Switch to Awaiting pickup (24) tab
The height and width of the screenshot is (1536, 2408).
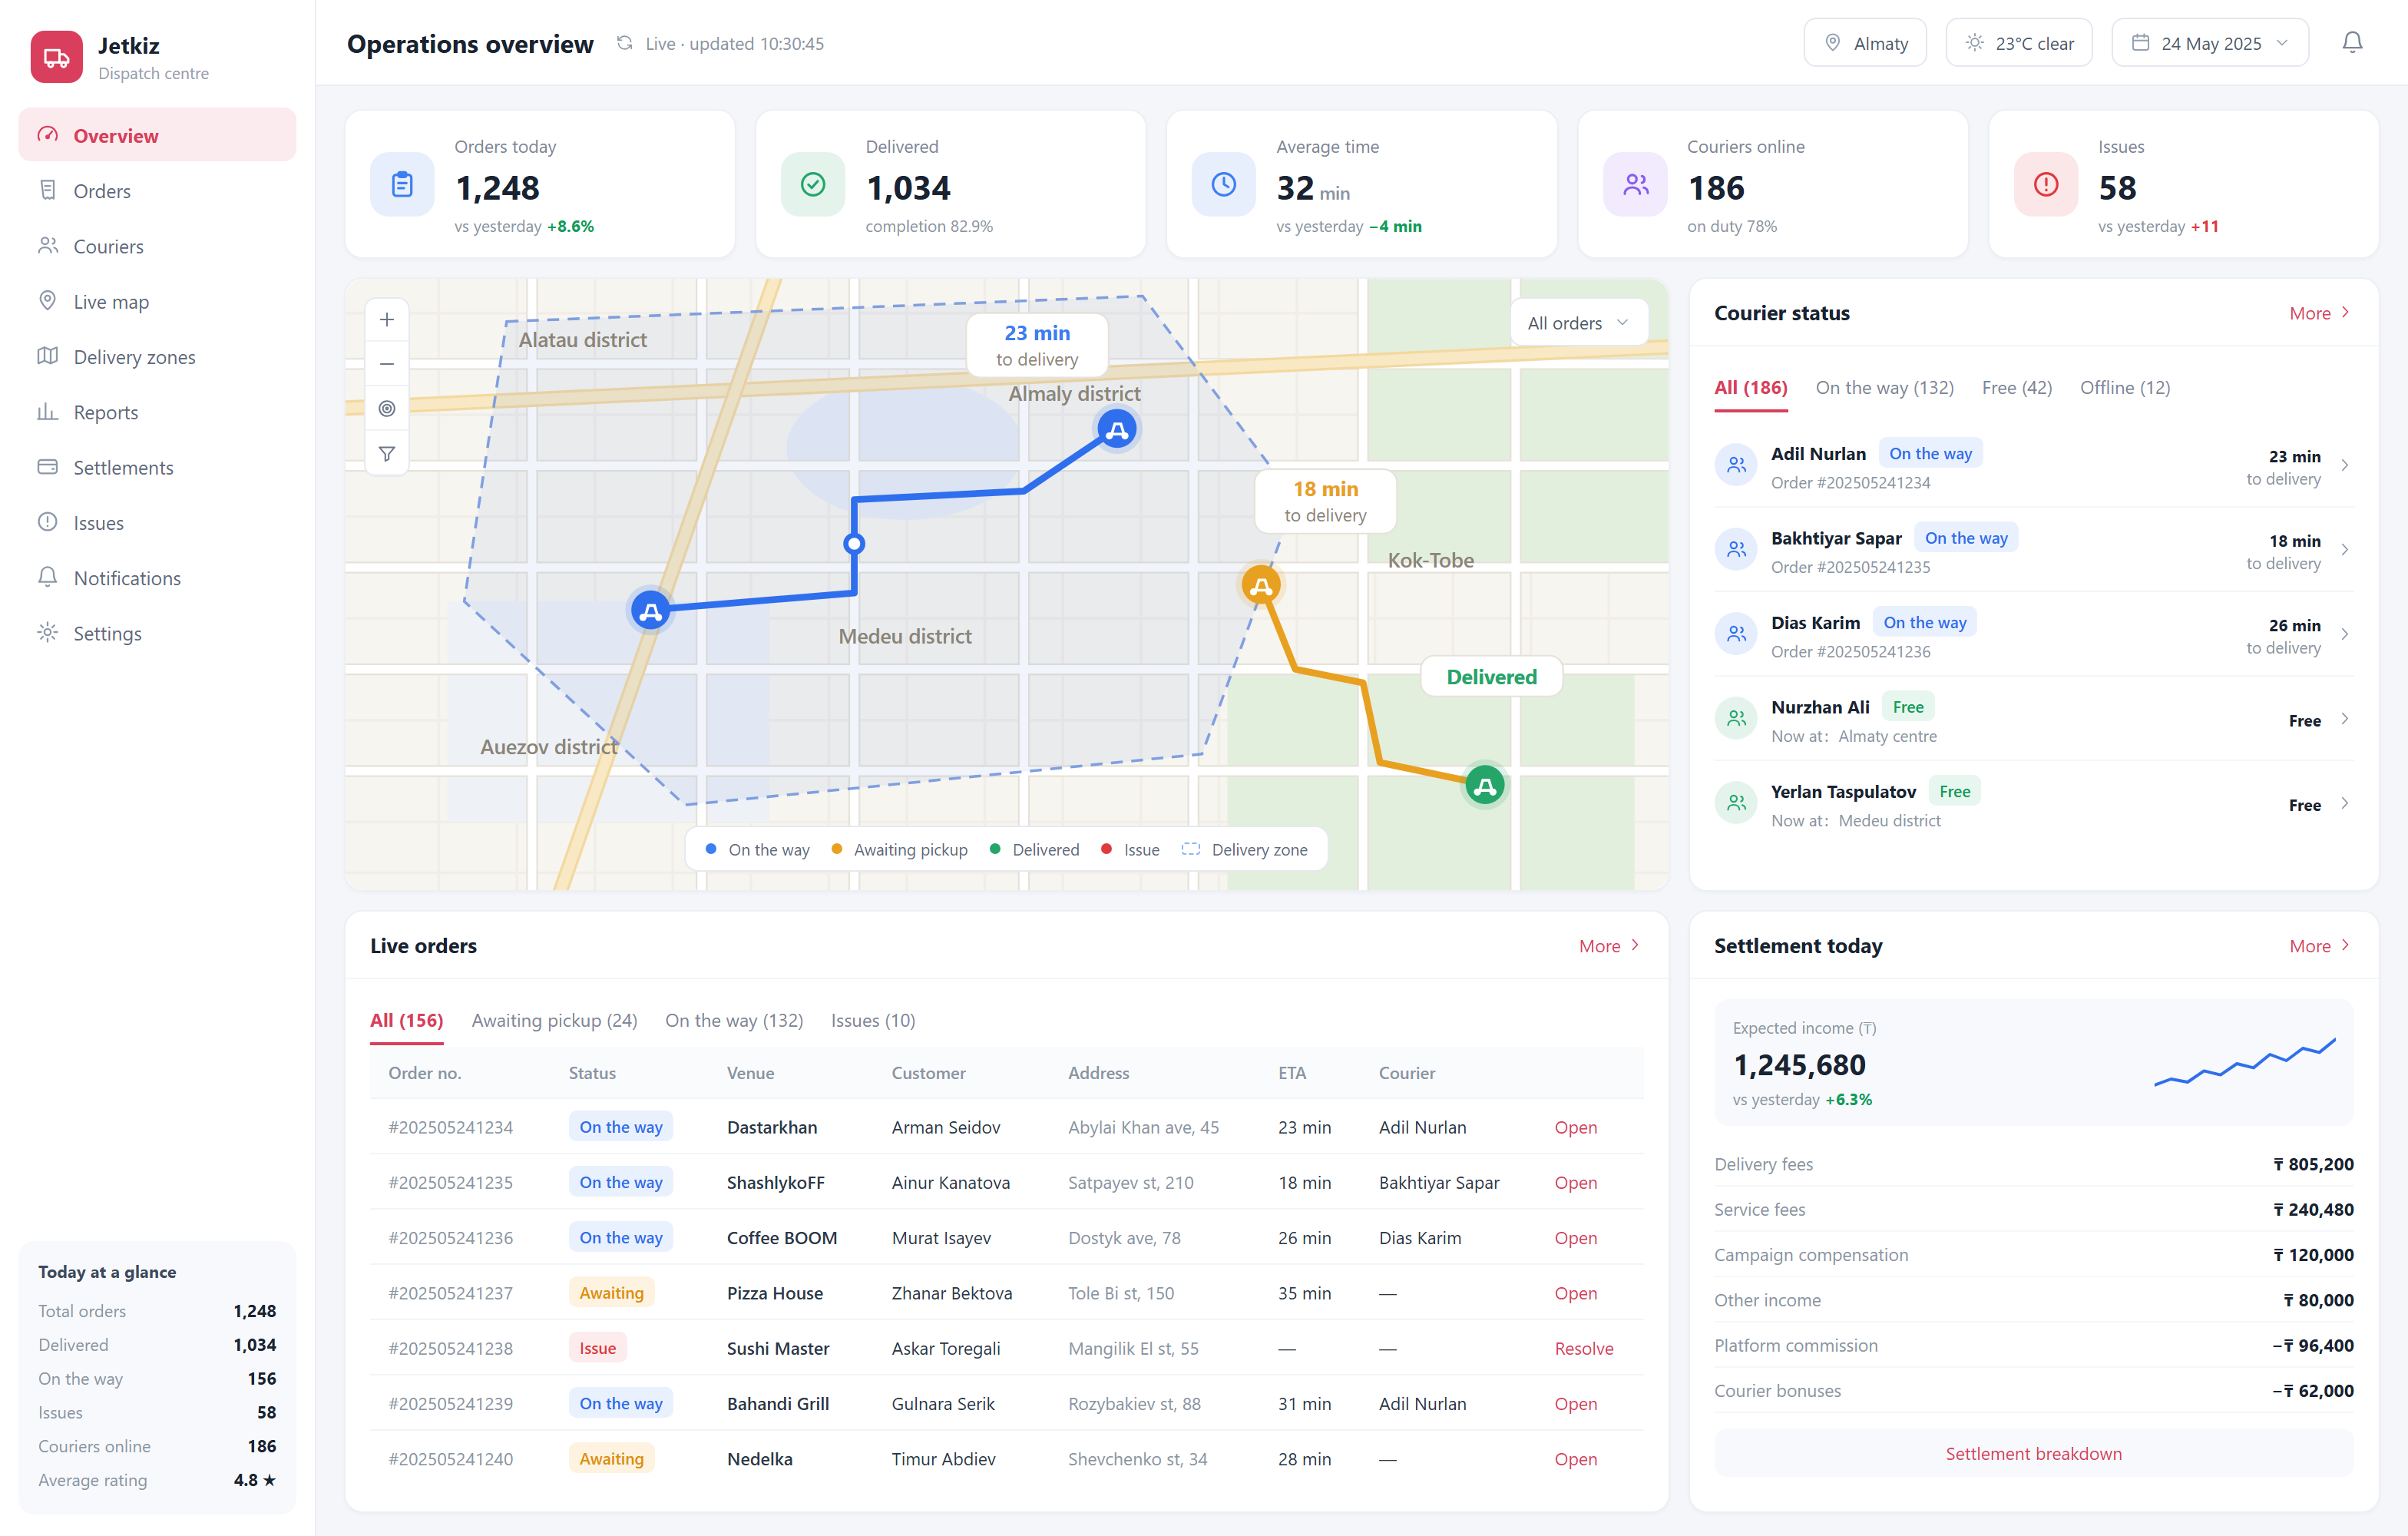[554, 1020]
